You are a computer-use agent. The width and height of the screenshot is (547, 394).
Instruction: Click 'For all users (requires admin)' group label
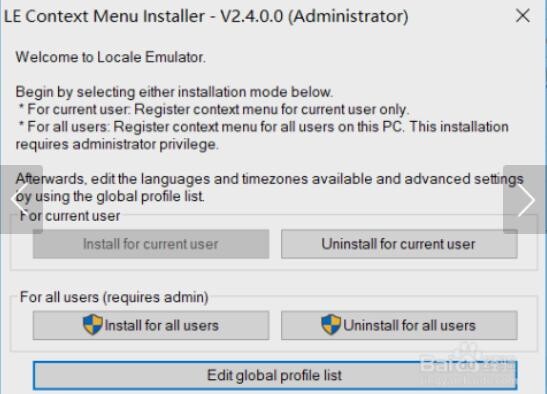[x=114, y=297]
